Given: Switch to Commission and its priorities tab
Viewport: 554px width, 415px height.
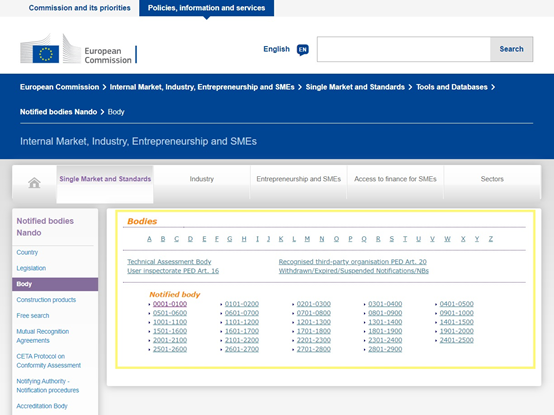Looking at the screenshot, I should 79,8.
